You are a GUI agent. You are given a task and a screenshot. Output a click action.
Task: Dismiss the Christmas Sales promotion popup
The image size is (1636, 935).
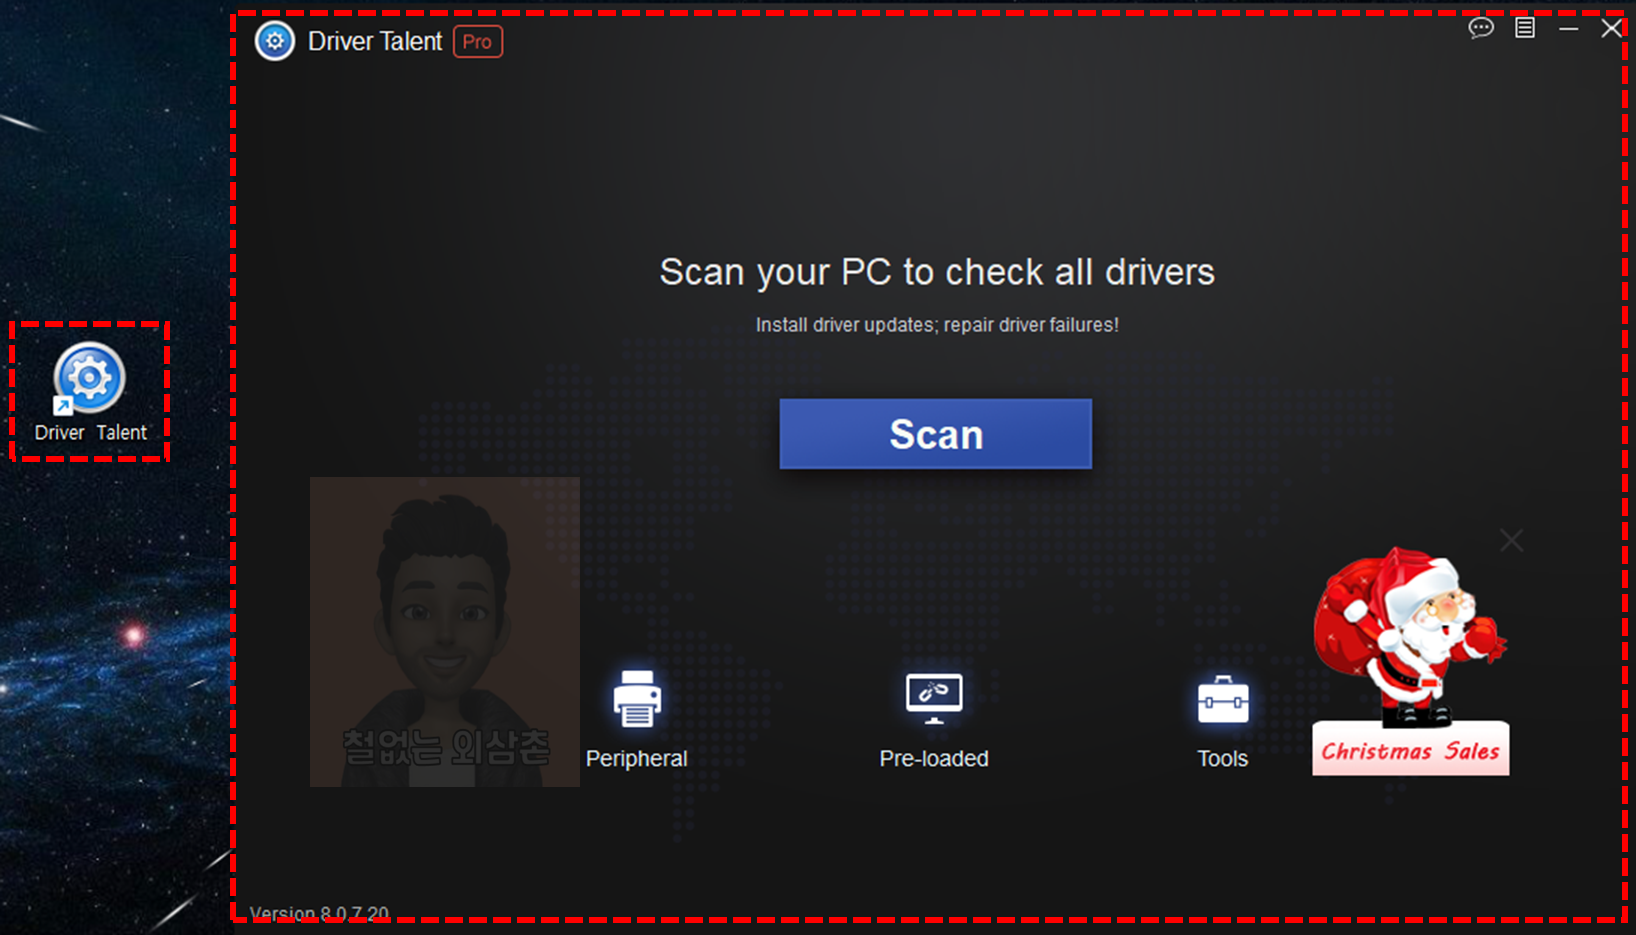coord(1511,541)
